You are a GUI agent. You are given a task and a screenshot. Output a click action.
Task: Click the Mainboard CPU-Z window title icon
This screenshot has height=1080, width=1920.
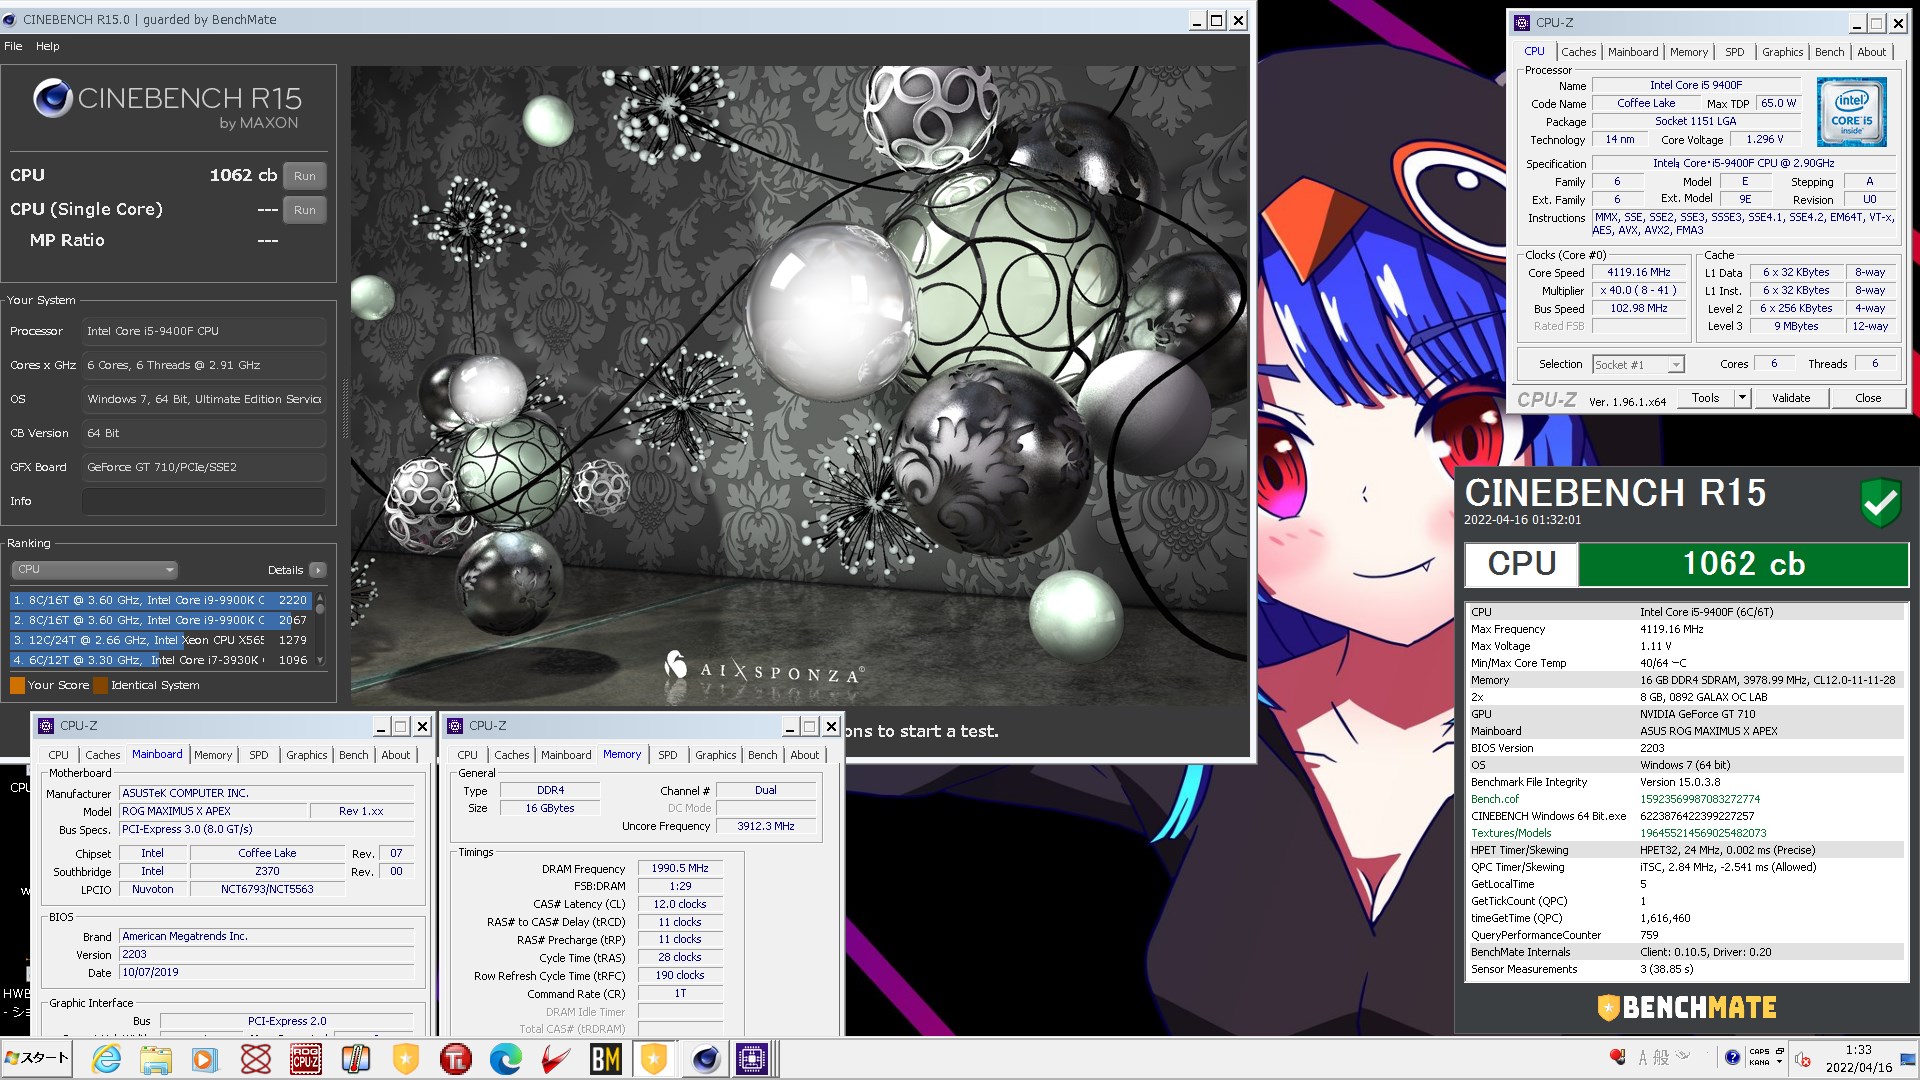pyautogui.click(x=45, y=726)
